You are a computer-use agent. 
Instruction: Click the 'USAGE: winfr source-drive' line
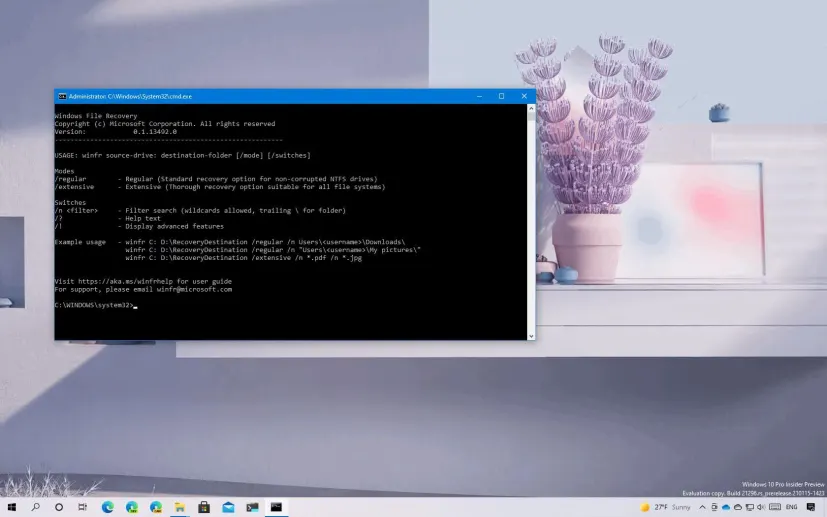(x=182, y=155)
